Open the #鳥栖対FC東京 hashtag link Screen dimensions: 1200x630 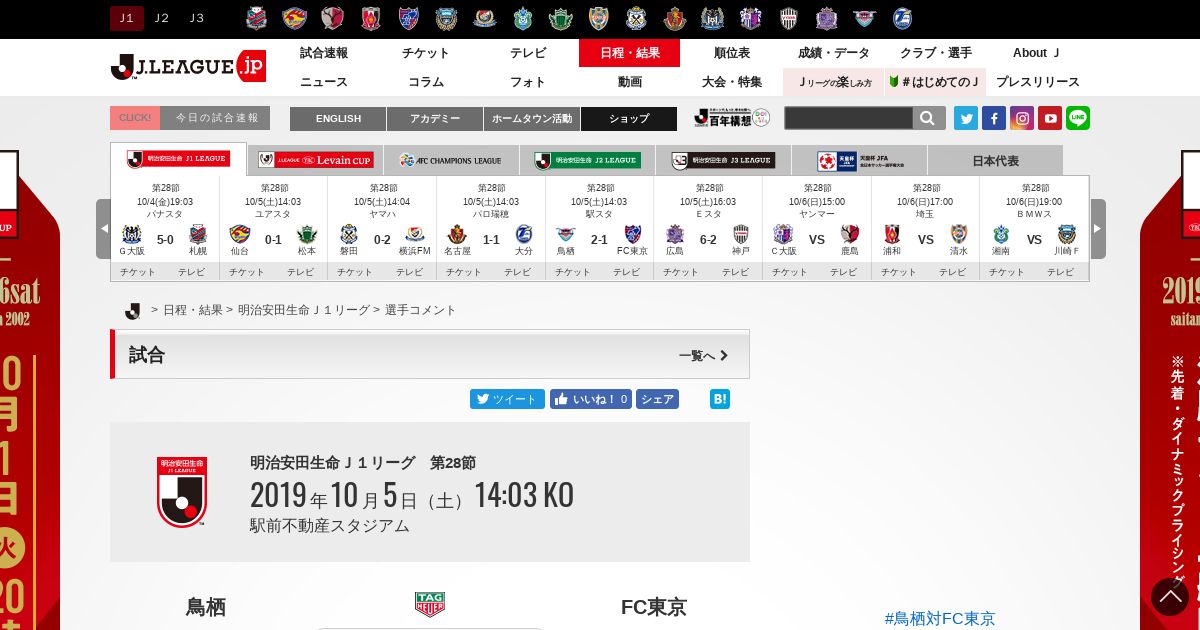[x=940, y=619]
